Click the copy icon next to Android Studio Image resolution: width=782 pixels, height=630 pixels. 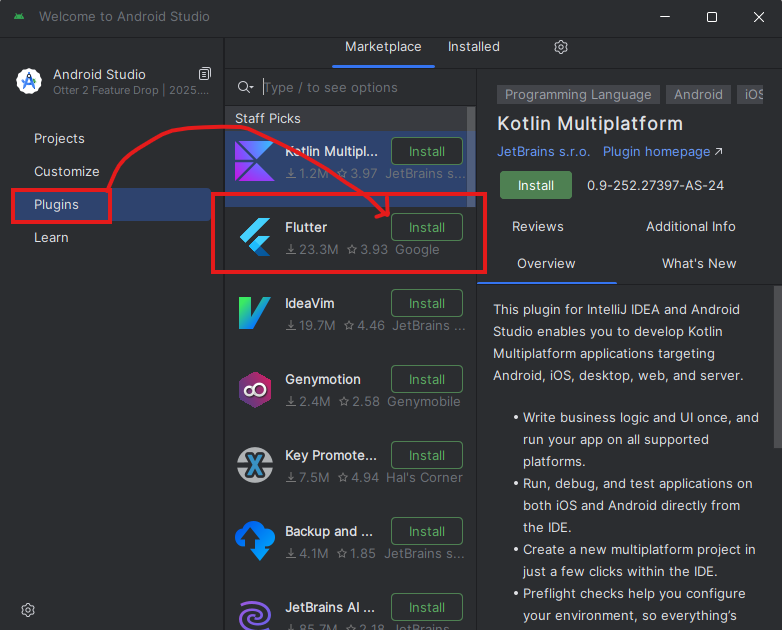coord(205,74)
